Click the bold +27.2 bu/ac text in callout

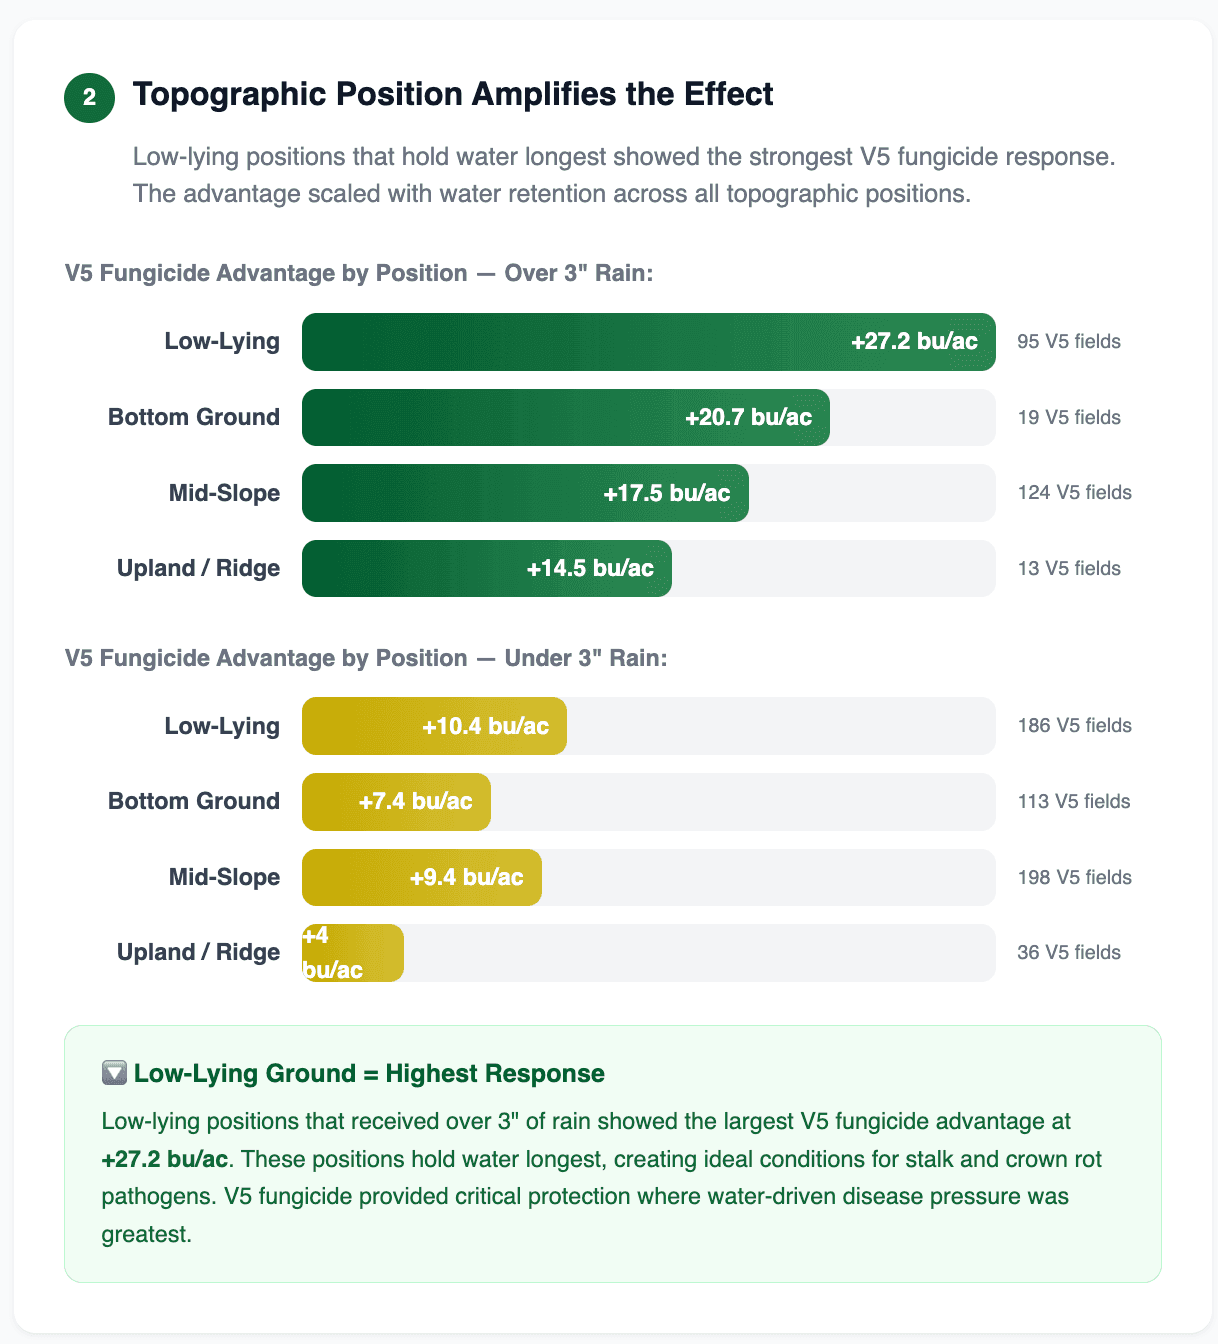165,1159
